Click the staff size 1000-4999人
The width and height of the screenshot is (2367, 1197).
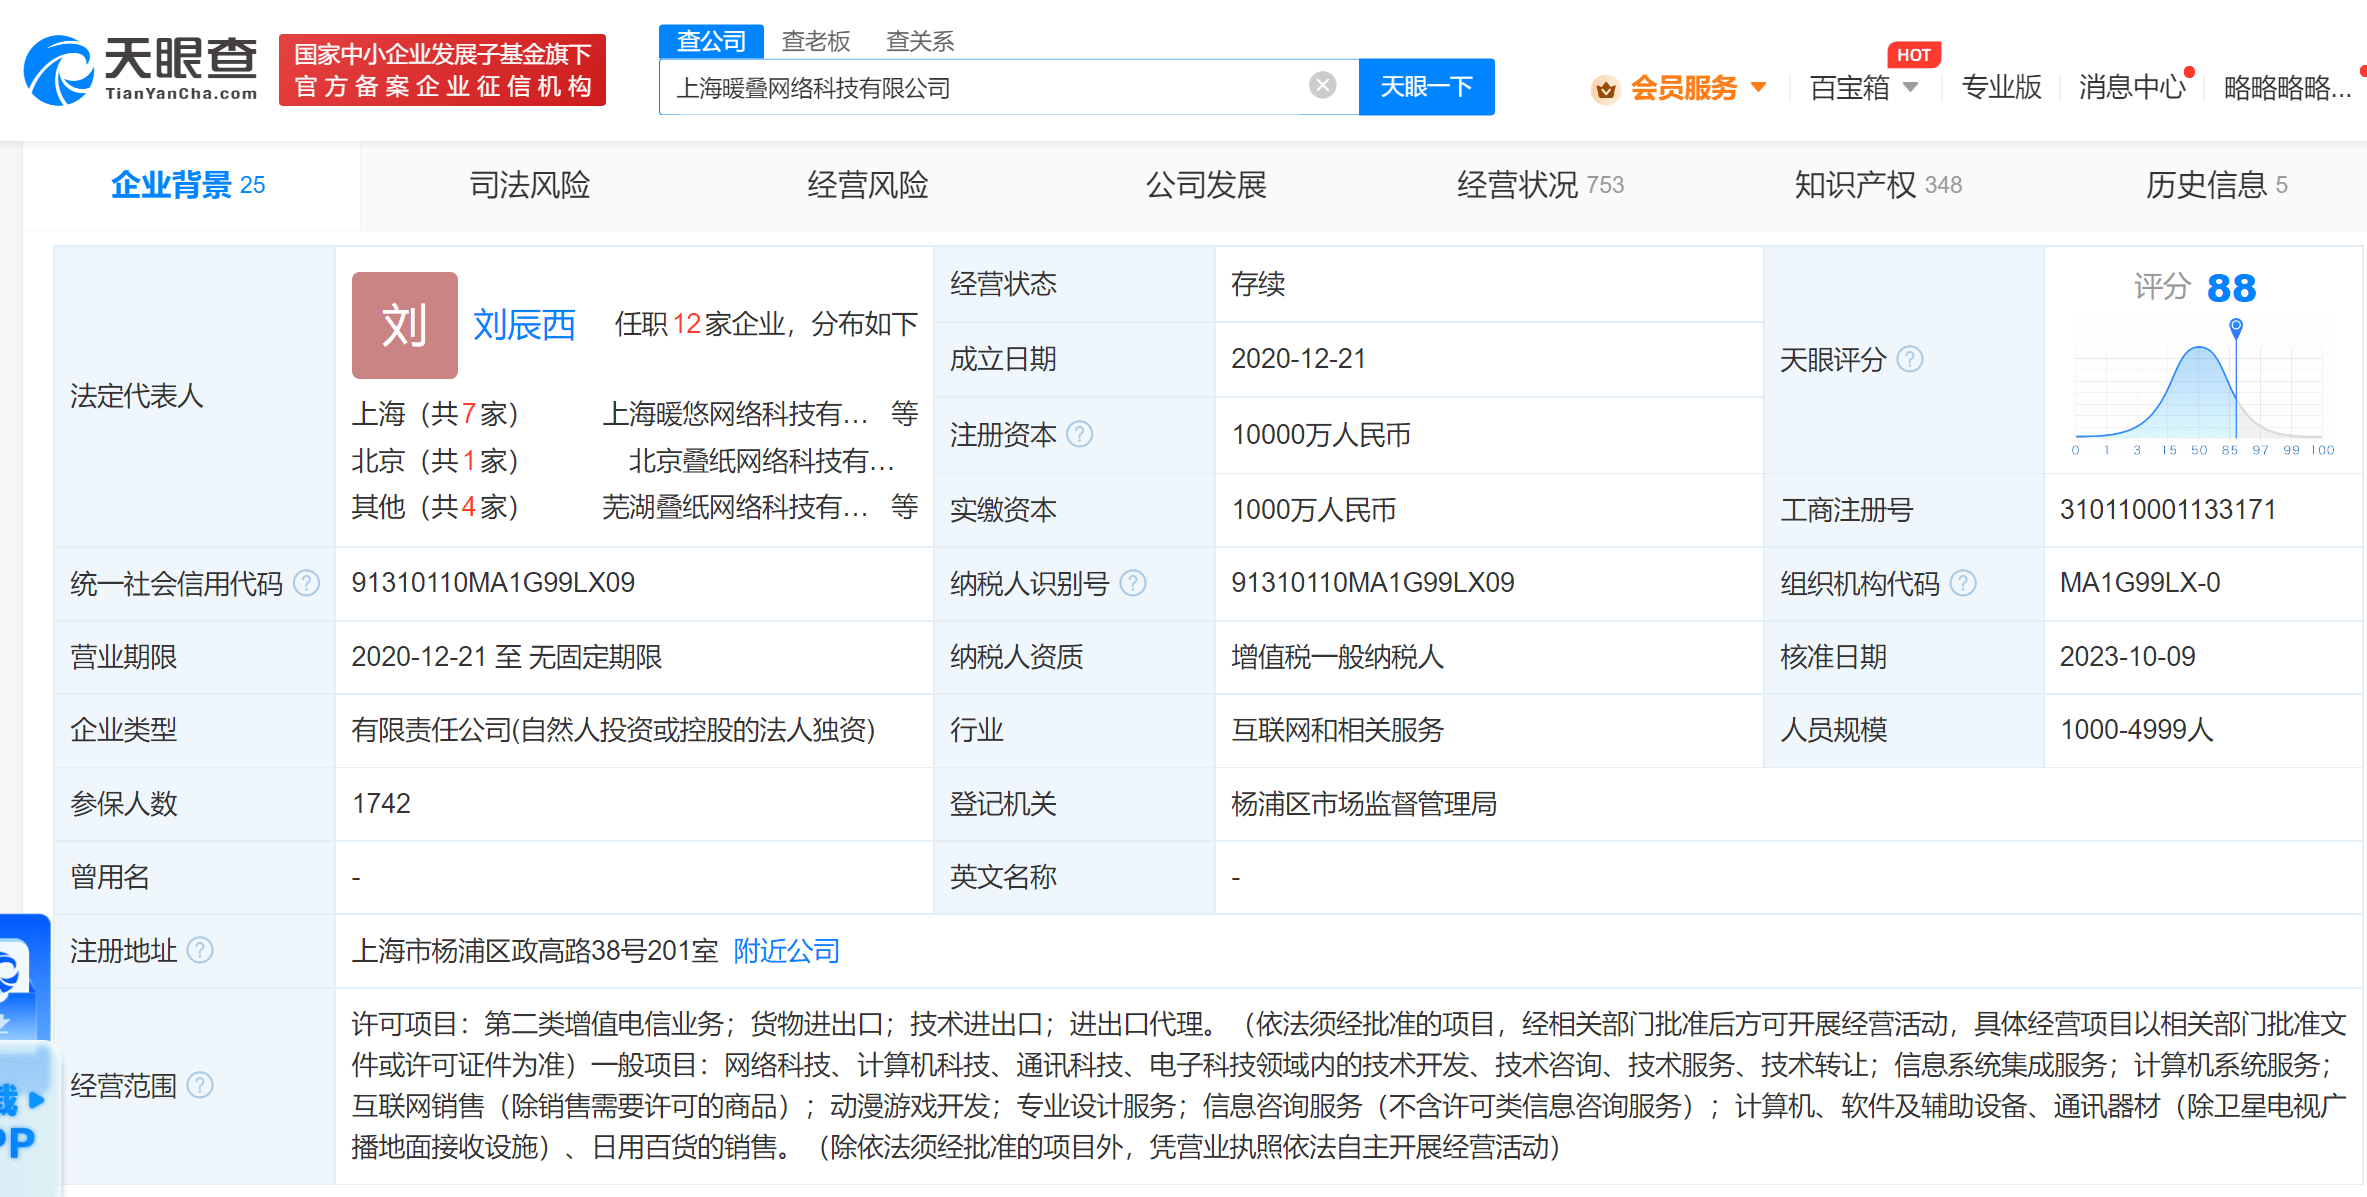coord(2136,730)
